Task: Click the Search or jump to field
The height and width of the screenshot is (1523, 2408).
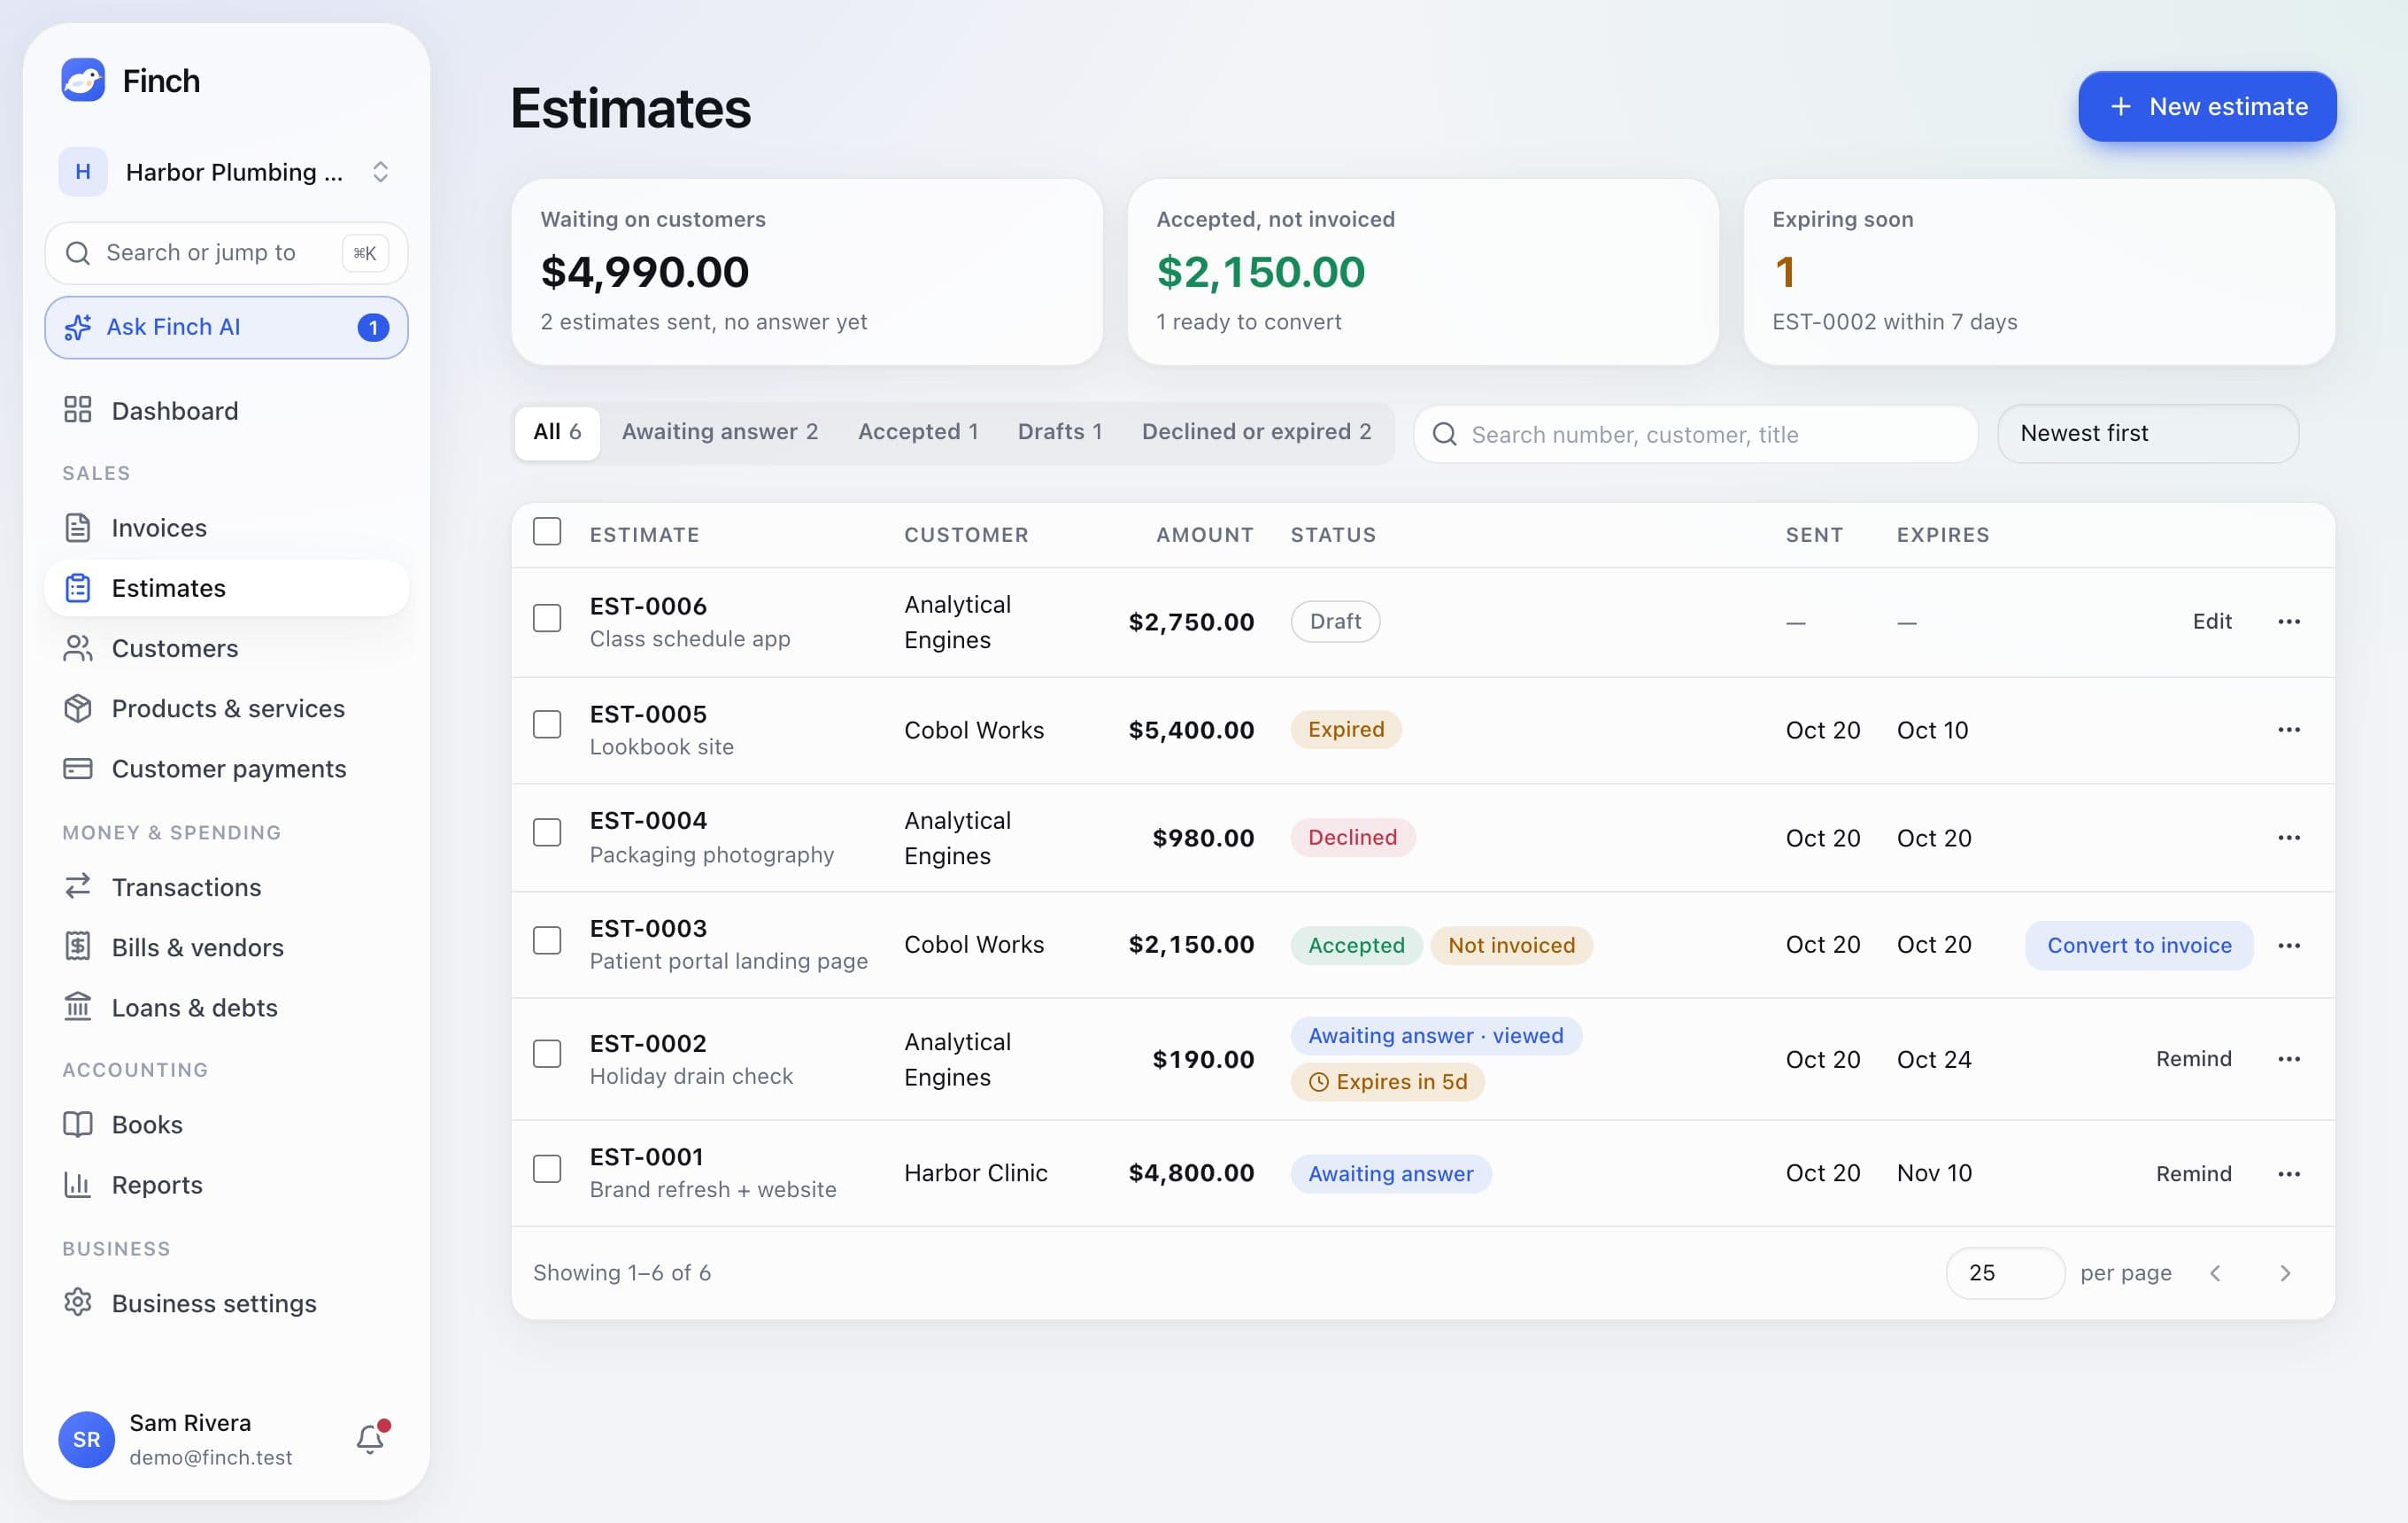Action: (226, 253)
